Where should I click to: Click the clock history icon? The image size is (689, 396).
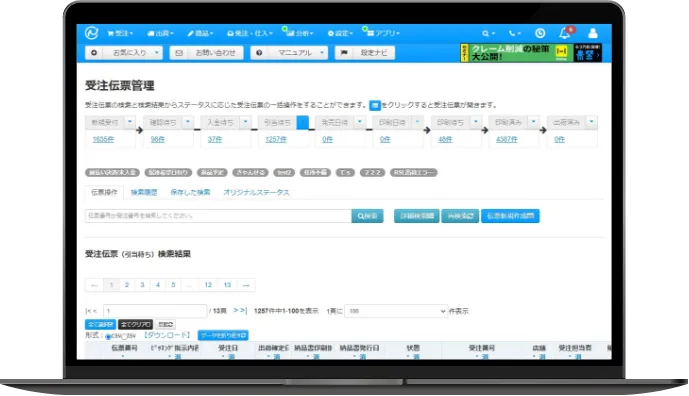(x=540, y=33)
